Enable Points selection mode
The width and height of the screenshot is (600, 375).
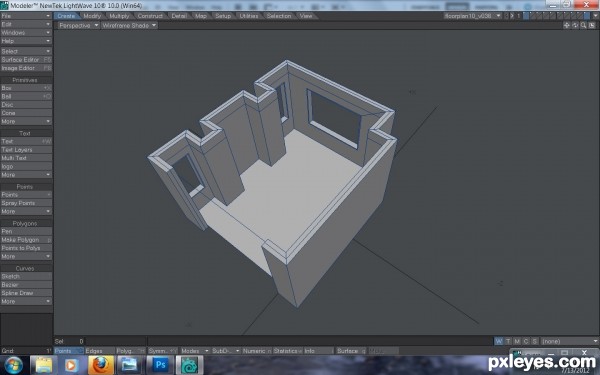69,351
